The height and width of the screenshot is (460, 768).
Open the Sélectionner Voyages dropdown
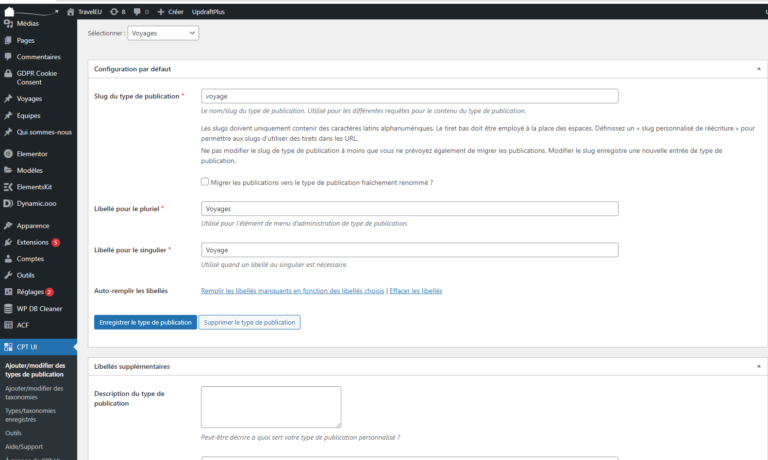(163, 33)
